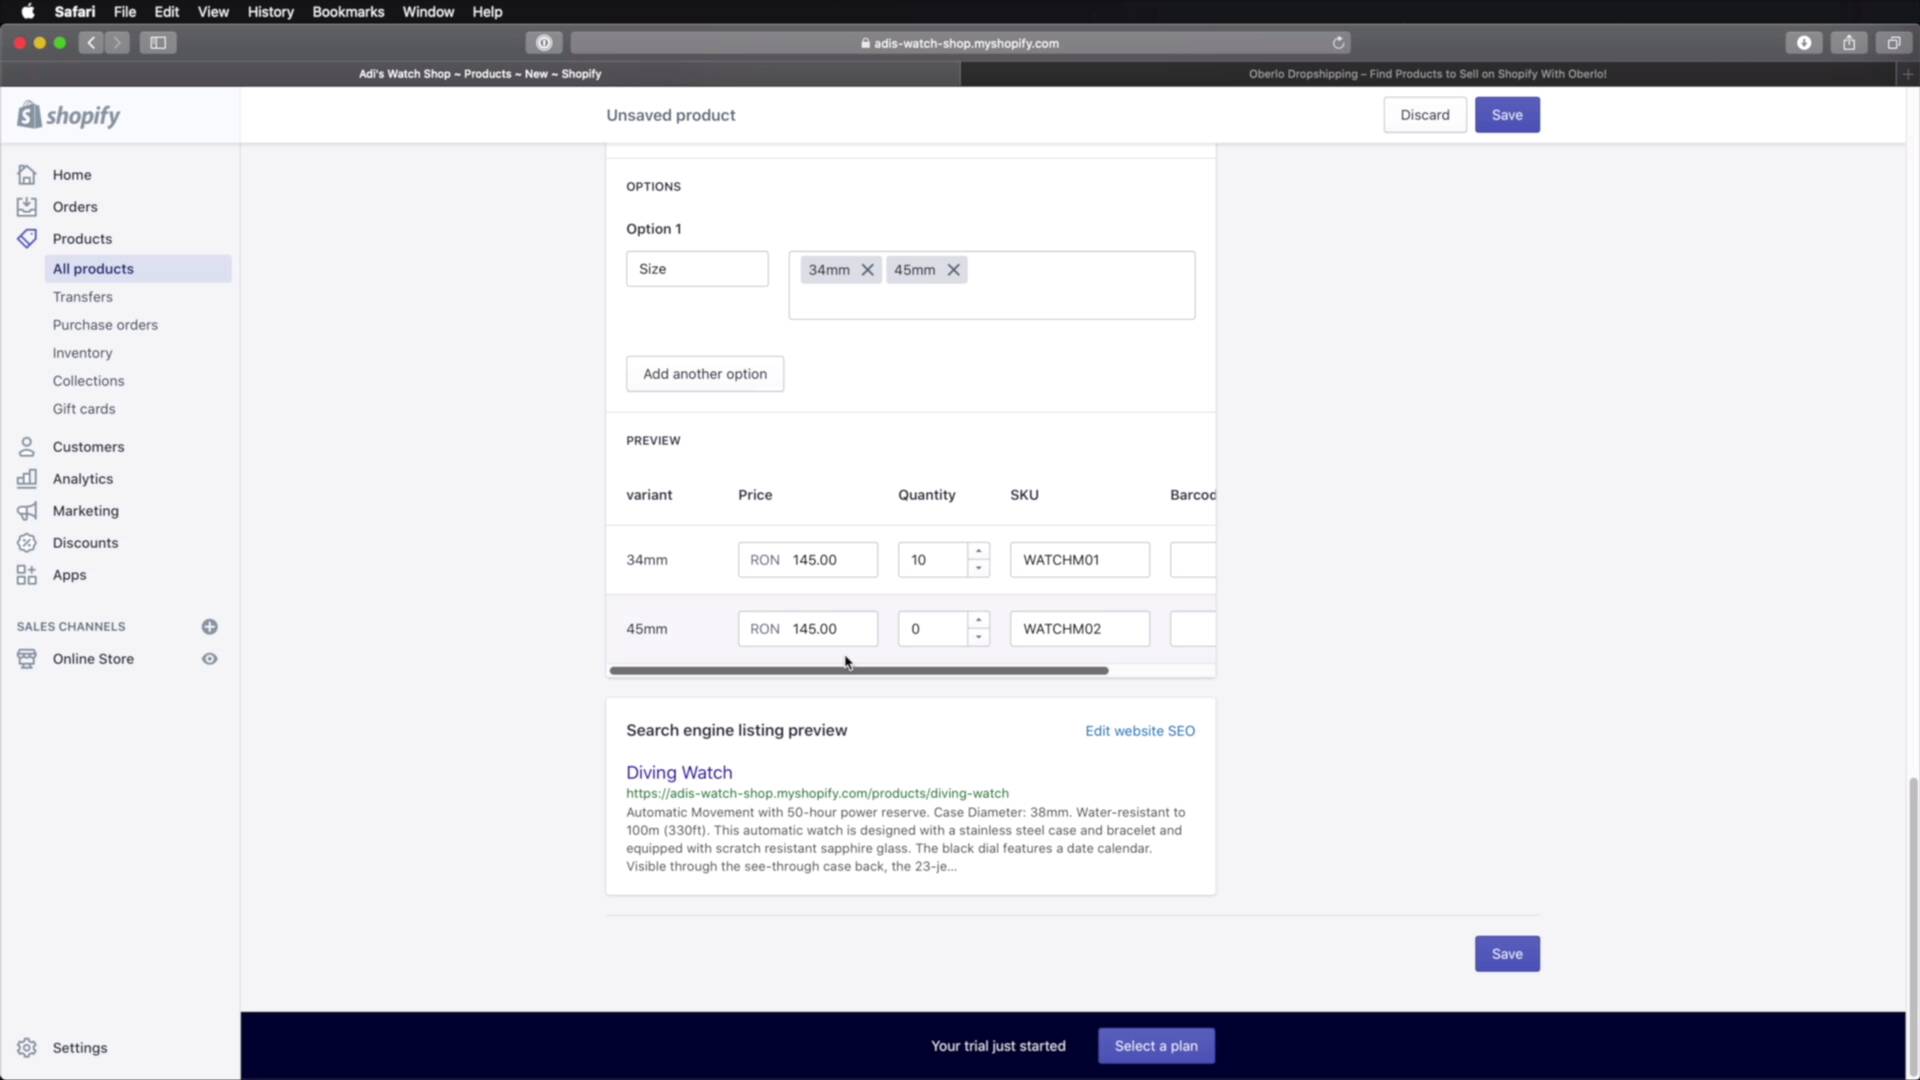1920x1080 pixels.
Task: Click the variants table horizontal scrollbar
Action: tap(858, 671)
